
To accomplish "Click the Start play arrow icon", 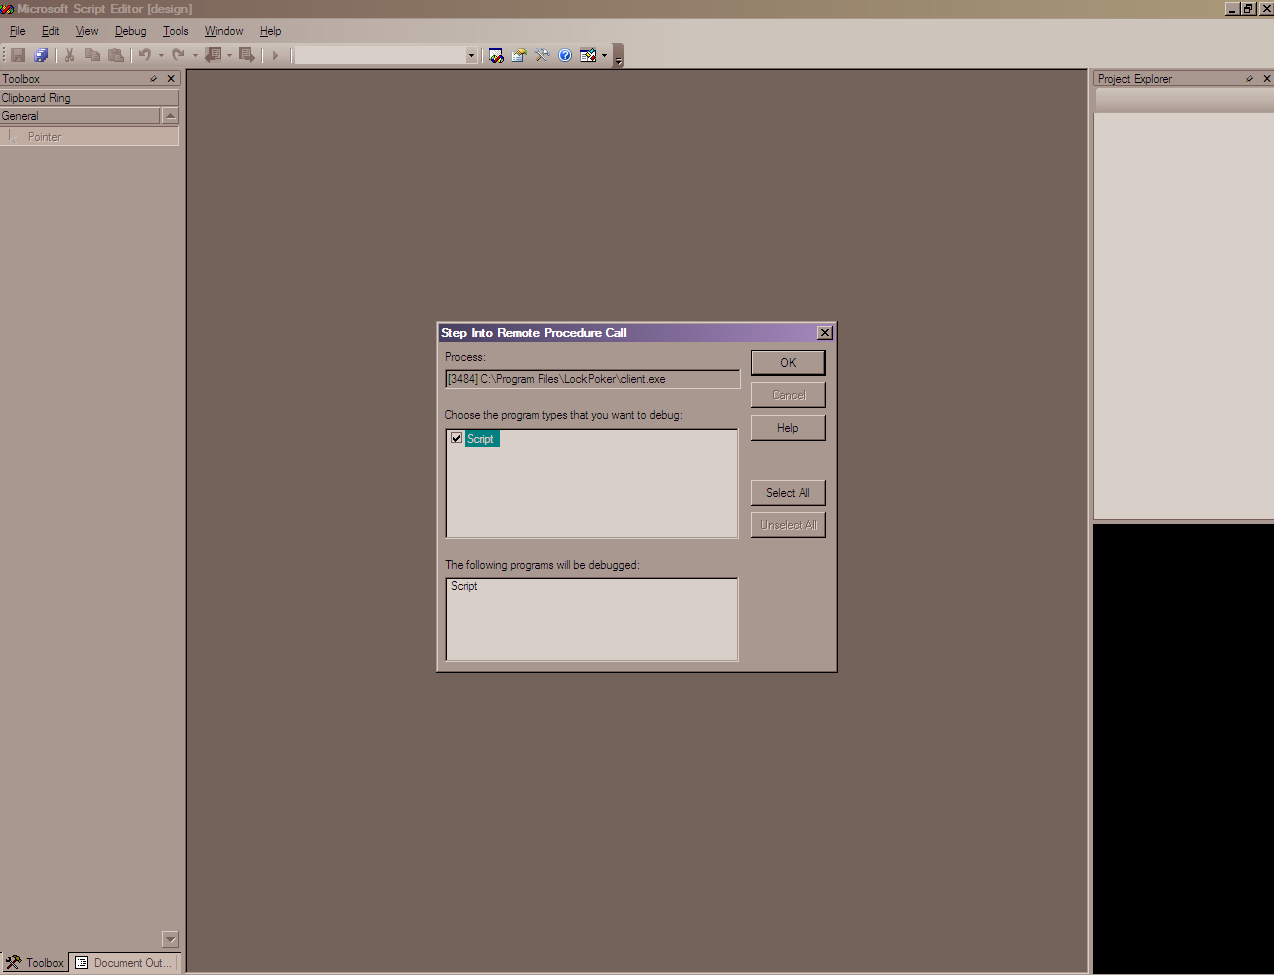I will point(275,55).
